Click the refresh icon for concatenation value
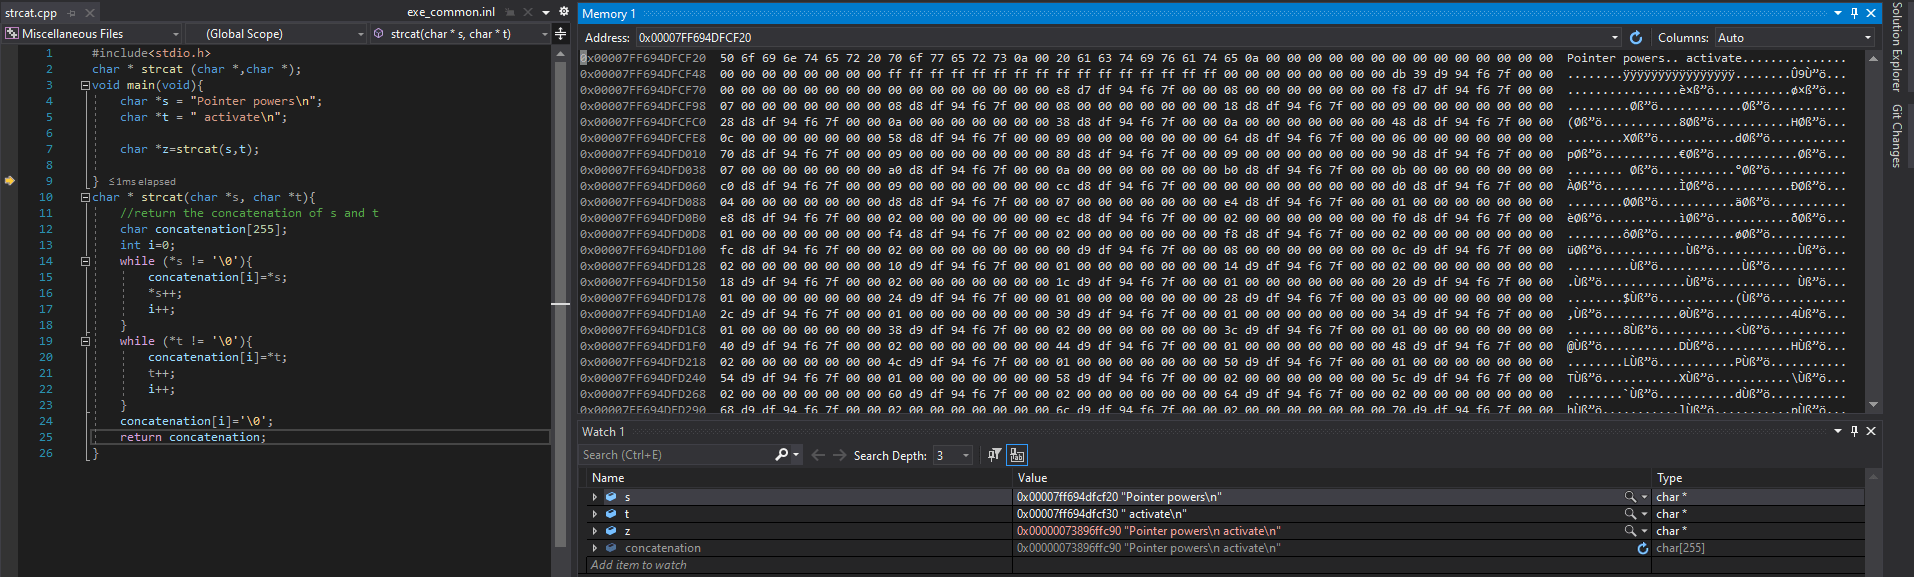The image size is (1914, 577). [x=1642, y=549]
